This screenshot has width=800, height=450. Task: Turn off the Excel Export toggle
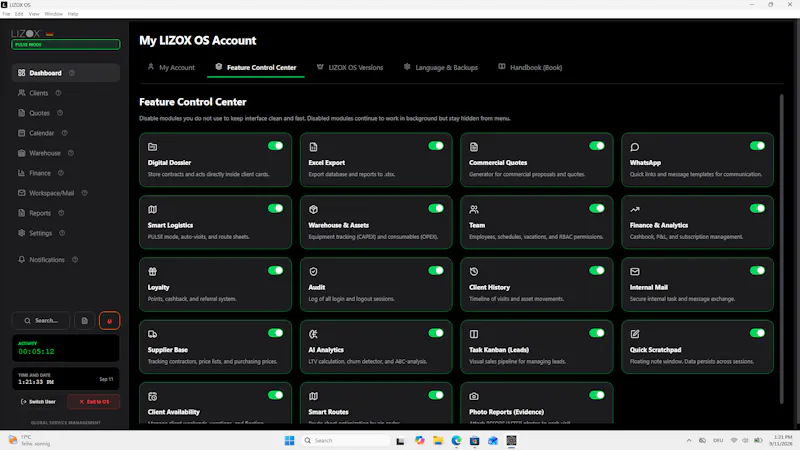pos(436,146)
